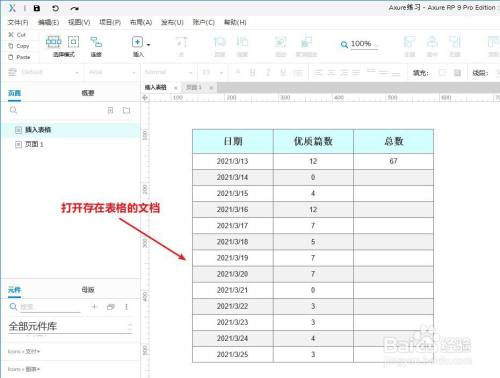
Task: Click the Ungroup (取消组合) toolbar icon
Action: [x=306, y=42]
